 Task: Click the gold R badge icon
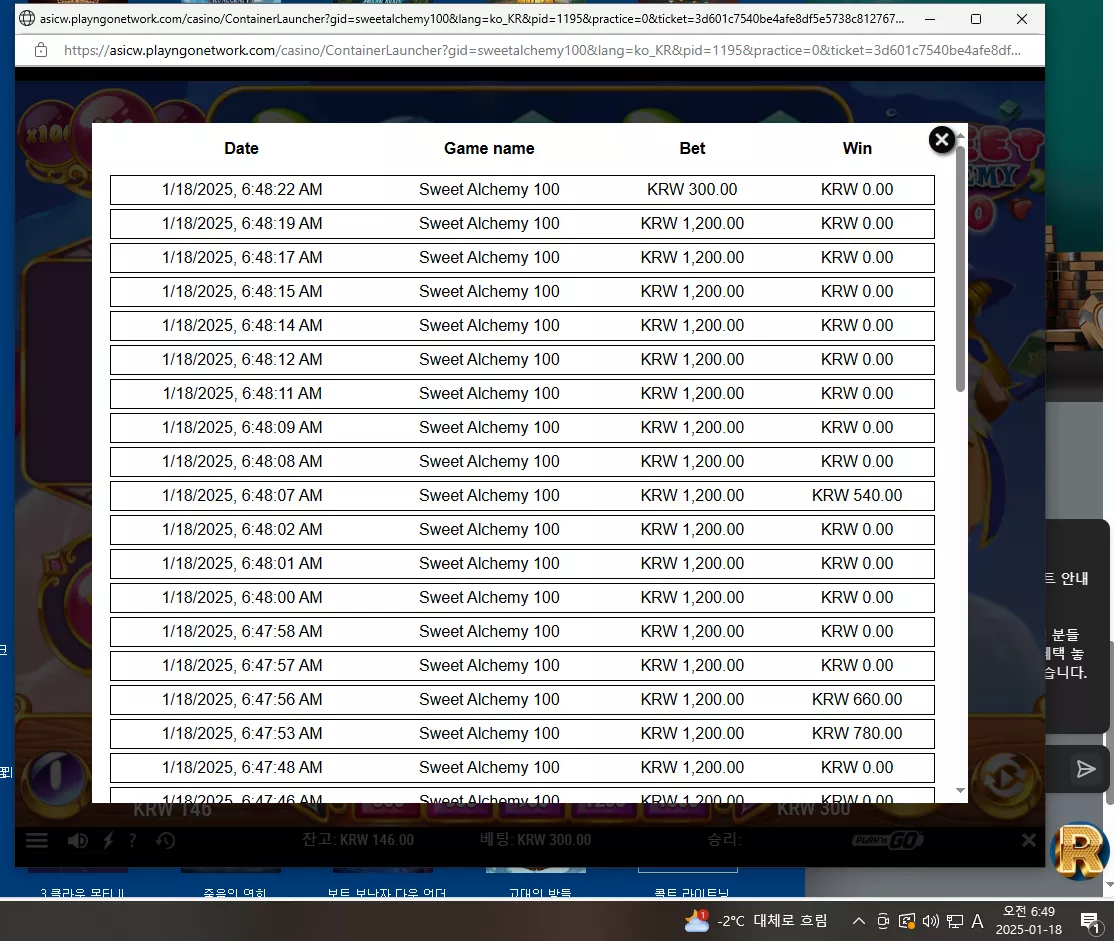pos(1080,850)
